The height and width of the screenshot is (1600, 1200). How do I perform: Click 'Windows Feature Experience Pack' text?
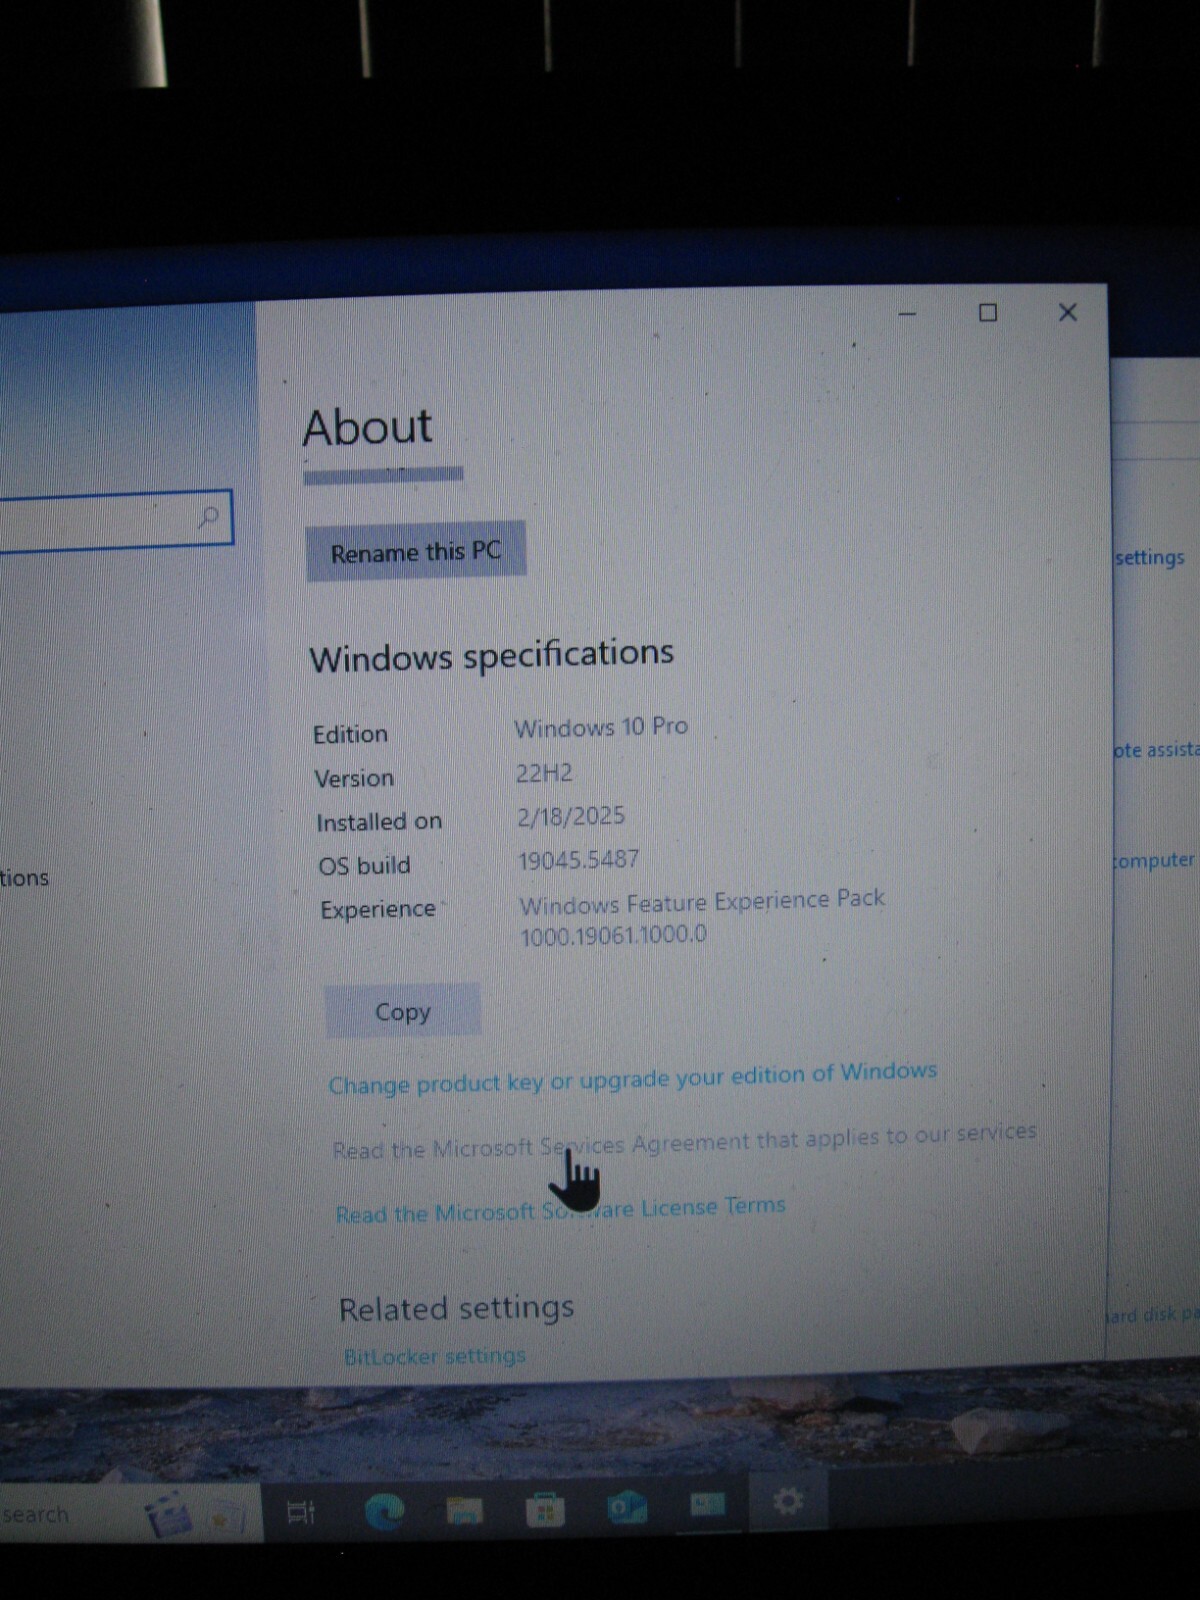click(x=702, y=902)
